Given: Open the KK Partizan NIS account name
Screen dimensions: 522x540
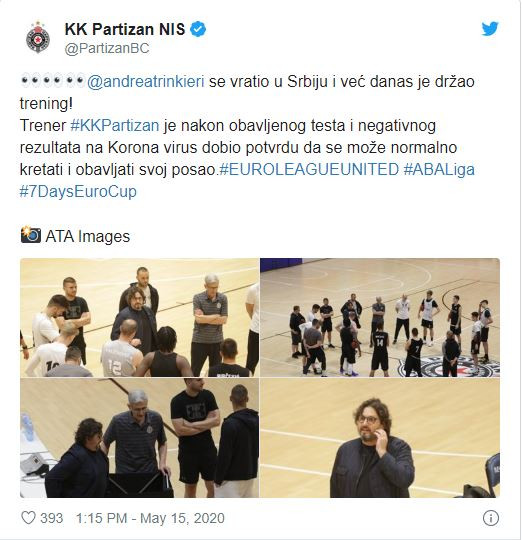Looking at the screenshot, I should pos(125,29).
